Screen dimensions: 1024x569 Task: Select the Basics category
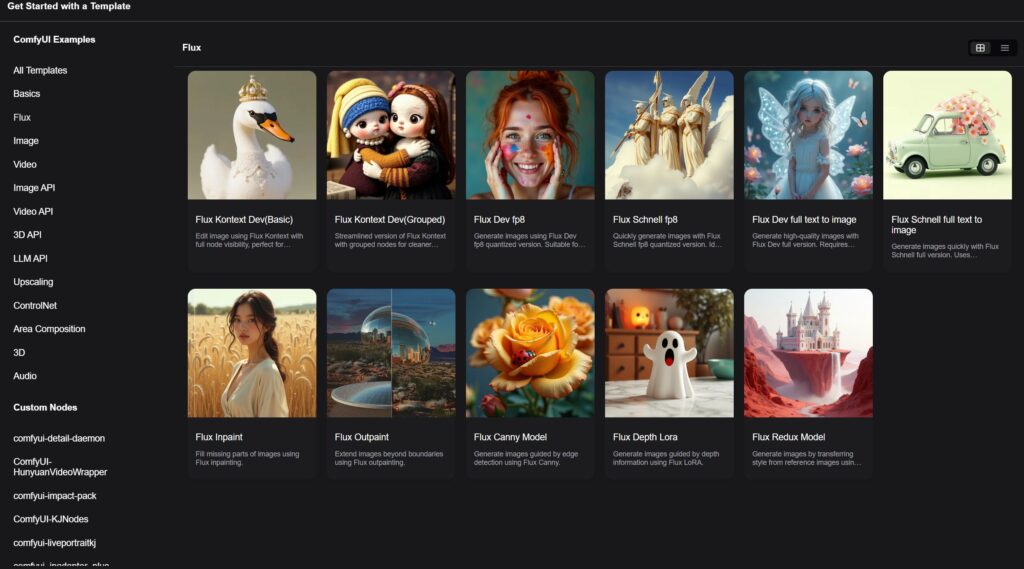pos(27,94)
